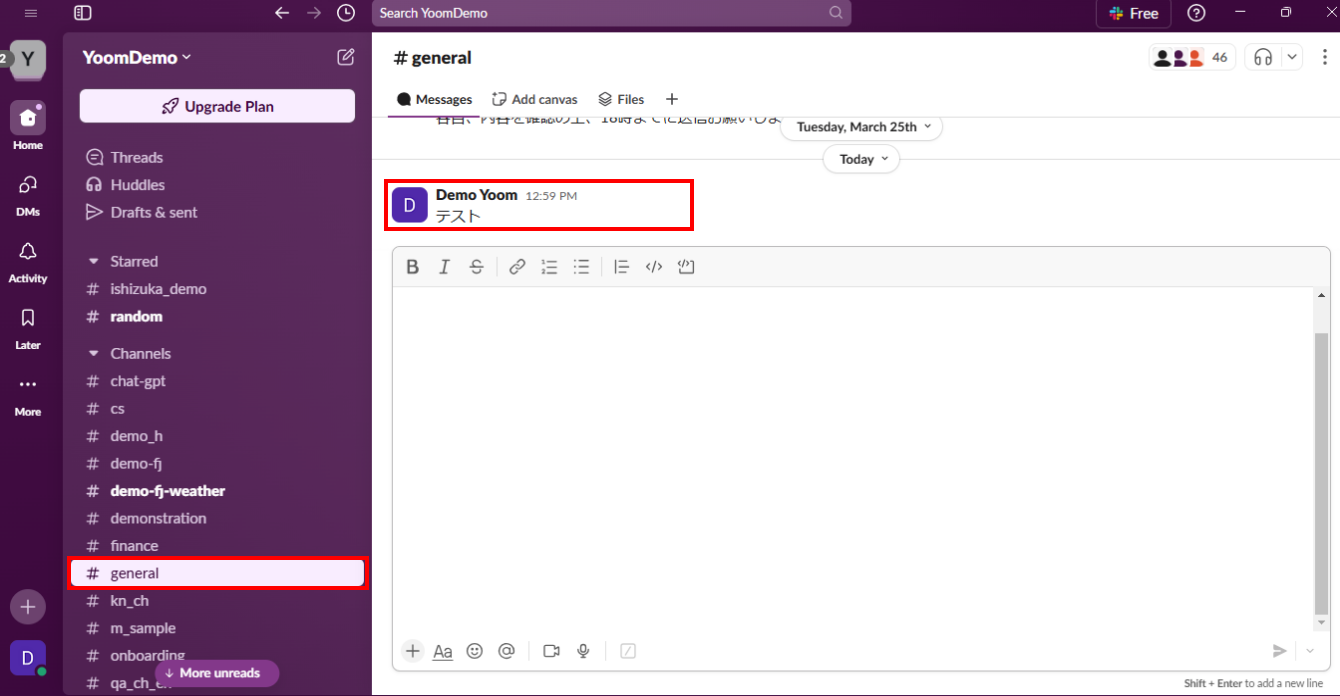Click the More unreads pill

pyautogui.click(x=216, y=673)
